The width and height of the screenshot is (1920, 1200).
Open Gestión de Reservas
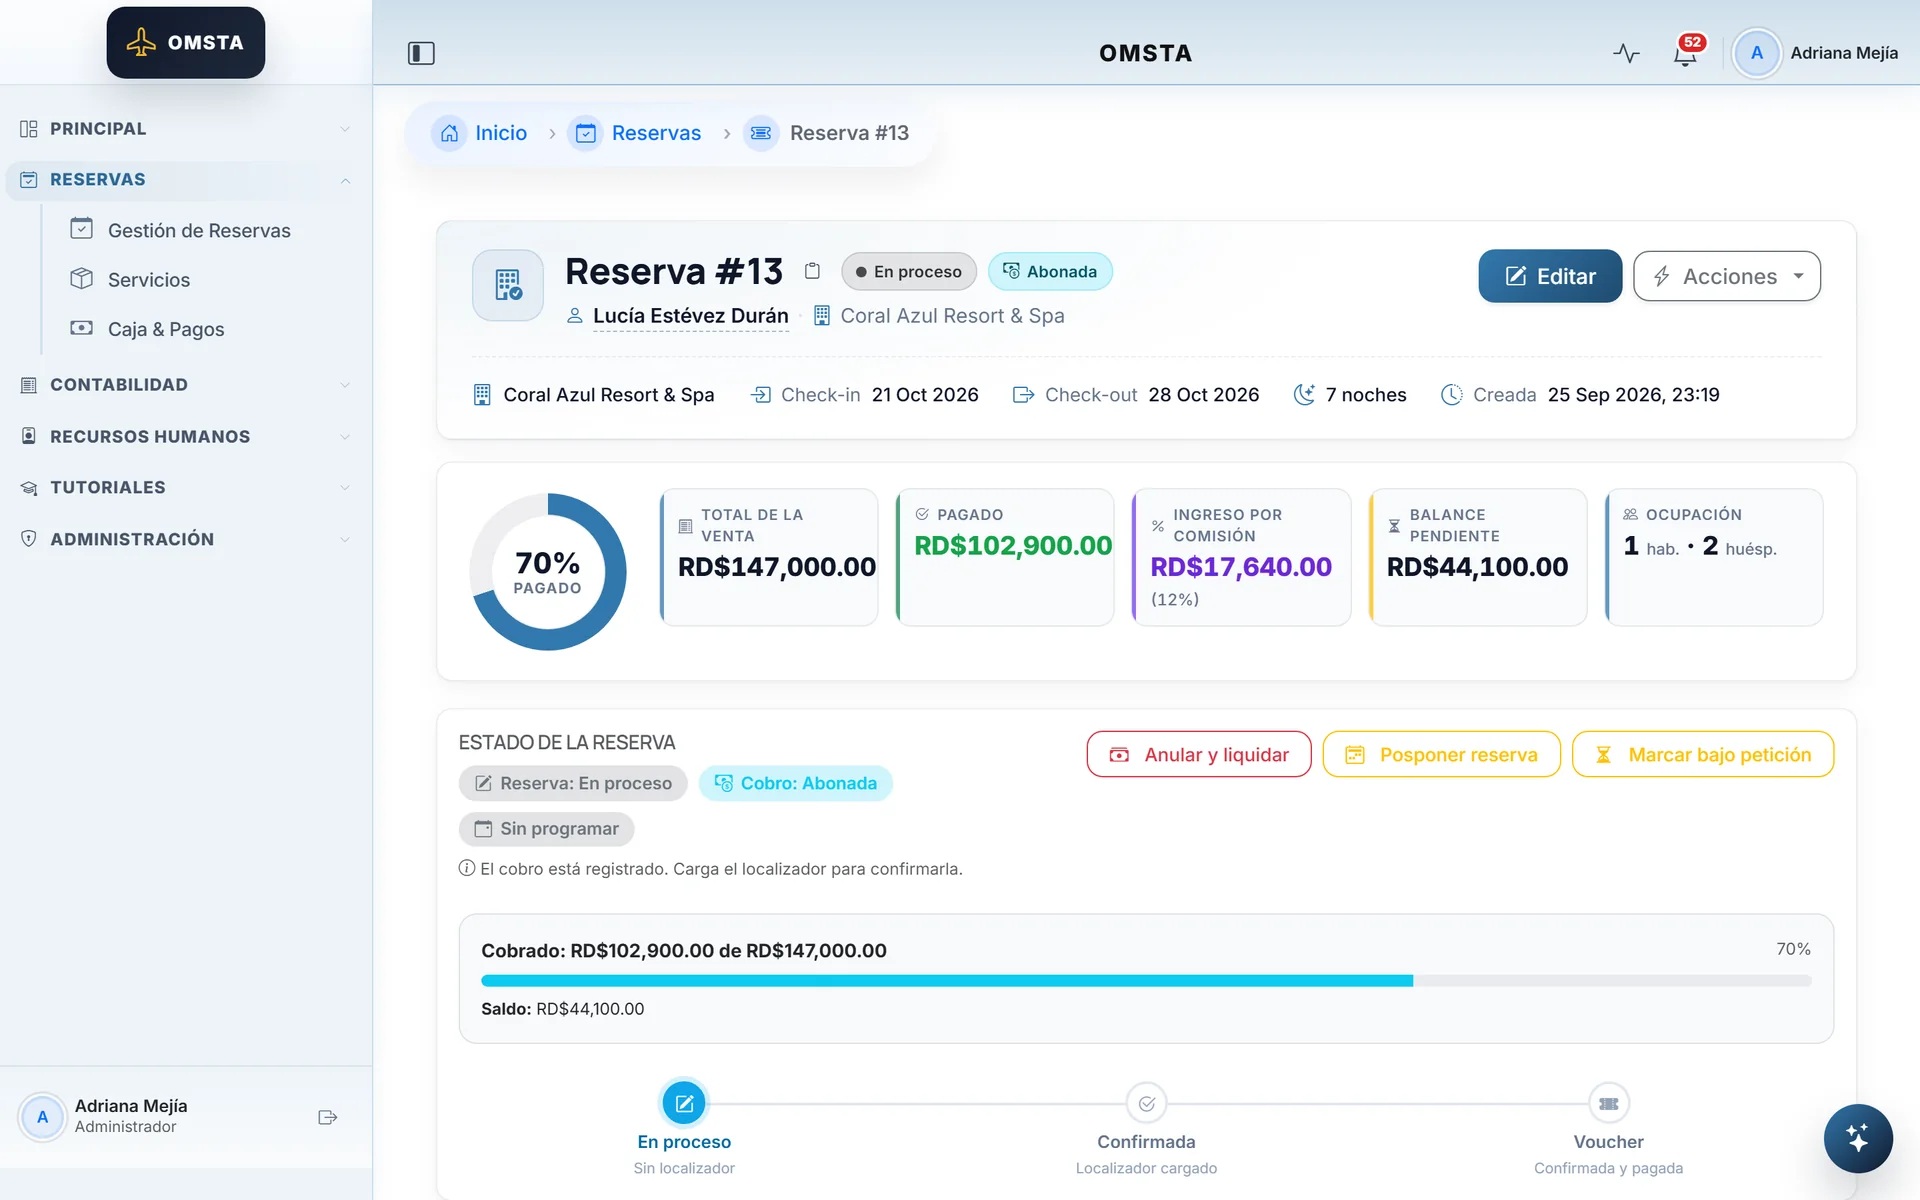pyautogui.click(x=199, y=231)
